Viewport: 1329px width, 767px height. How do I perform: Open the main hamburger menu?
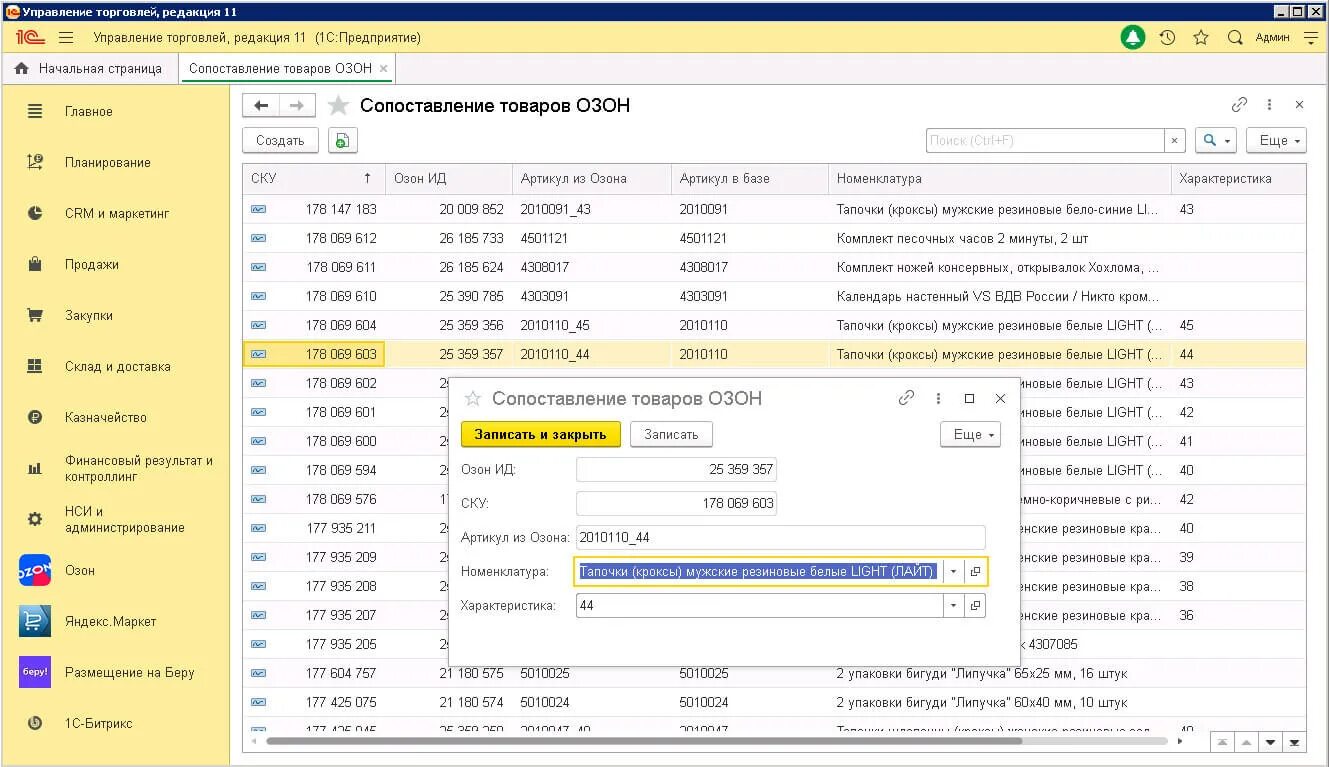66,37
